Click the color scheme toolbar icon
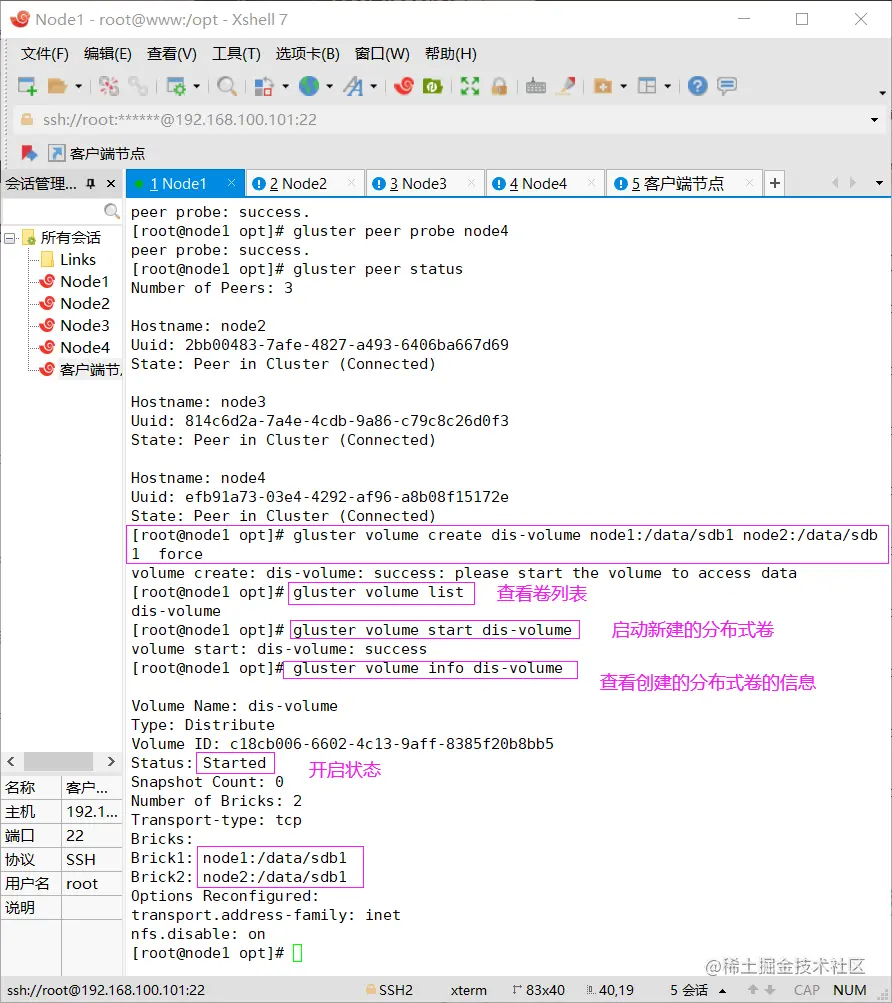 pyautogui.click(x=264, y=86)
